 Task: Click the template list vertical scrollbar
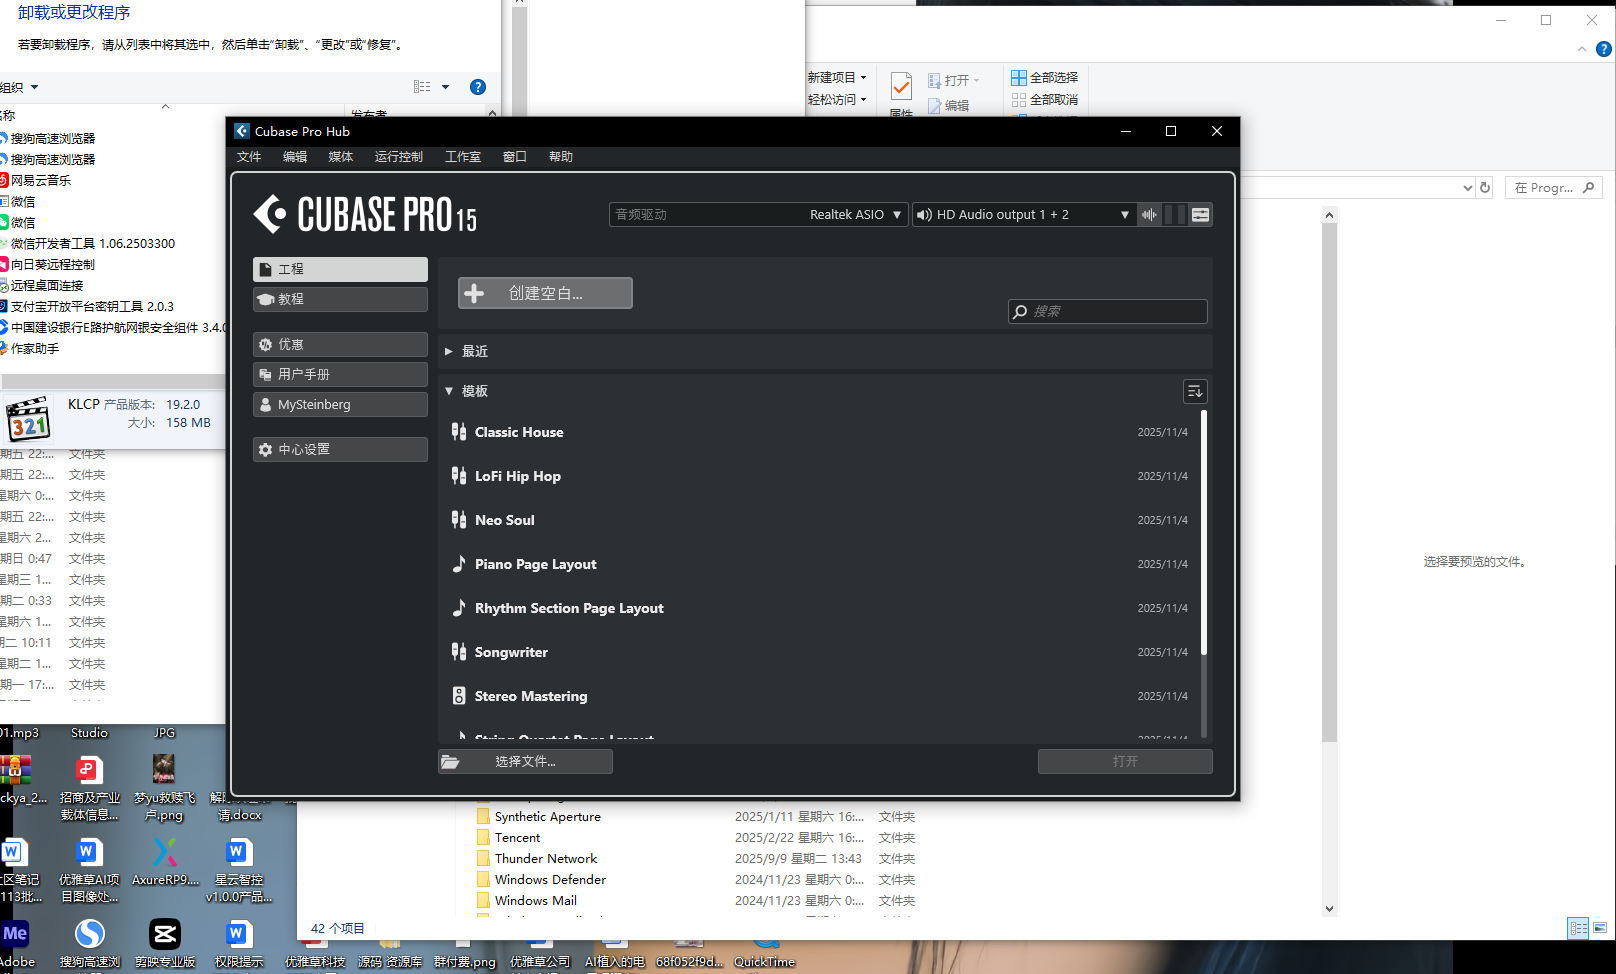click(x=1204, y=533)
